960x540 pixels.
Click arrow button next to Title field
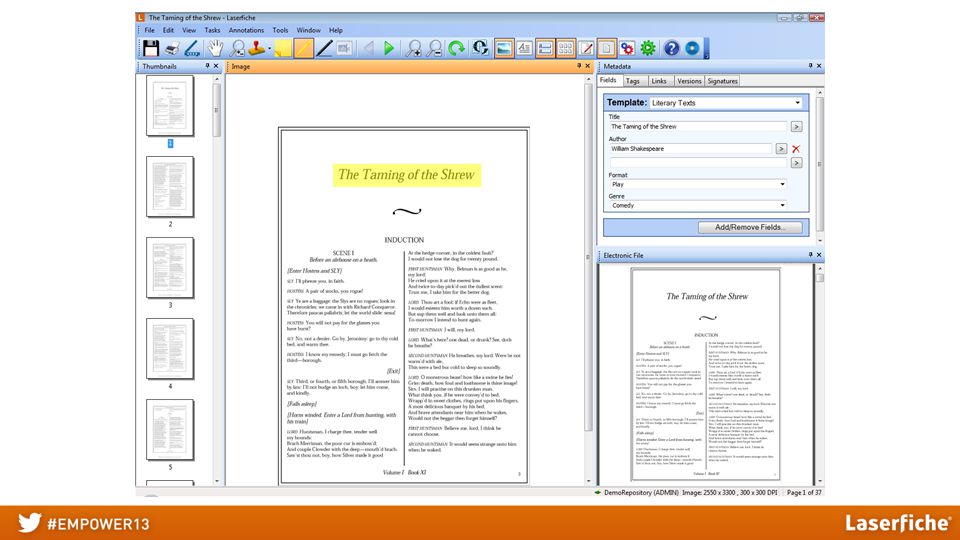tap(797, 127)
